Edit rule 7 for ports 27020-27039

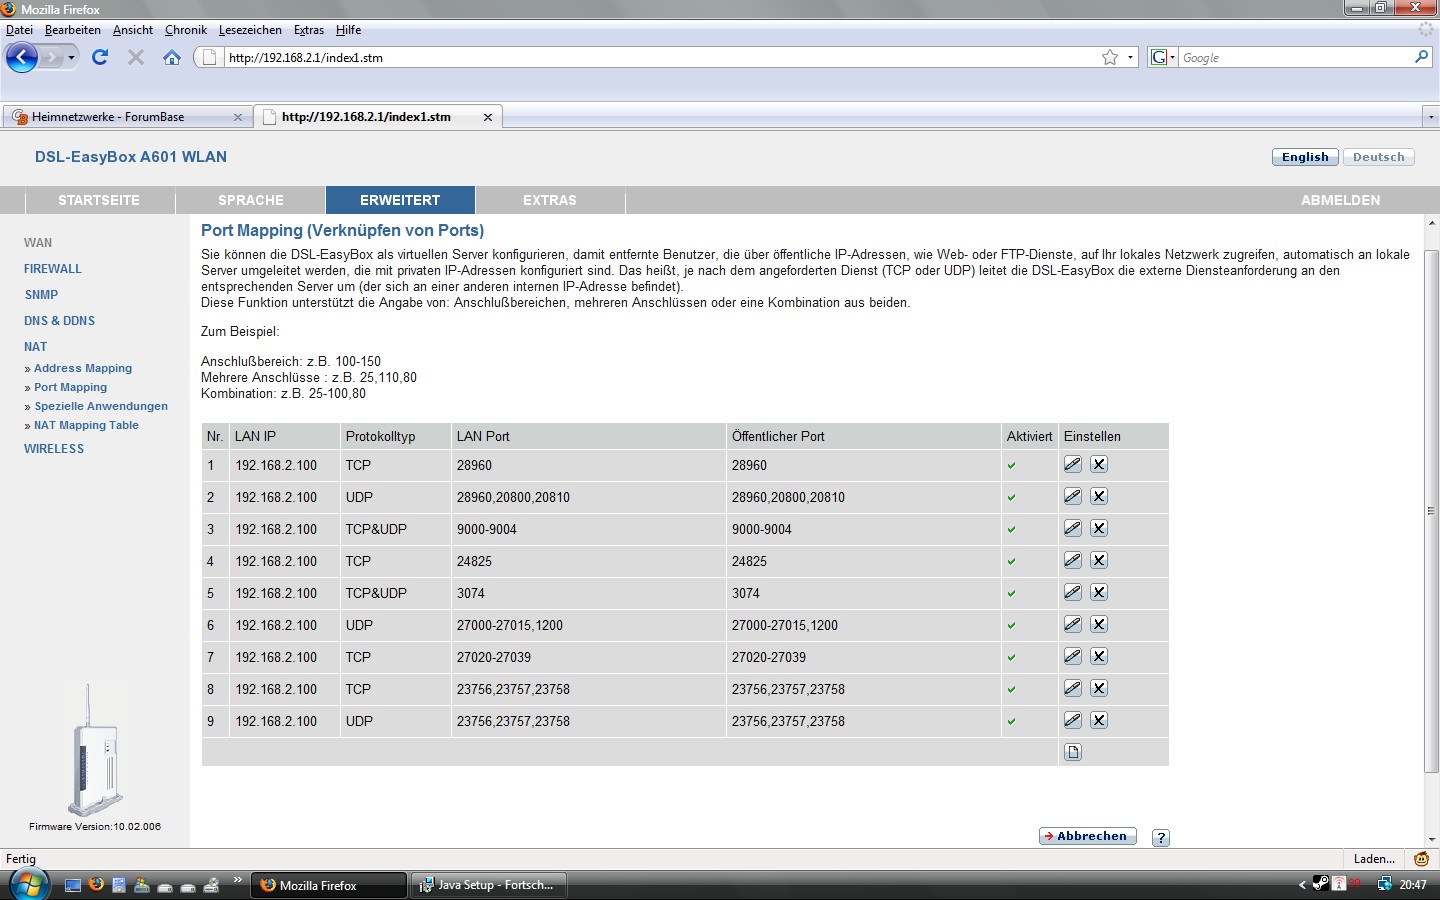pyautogui.click(x=1073, y=656)
